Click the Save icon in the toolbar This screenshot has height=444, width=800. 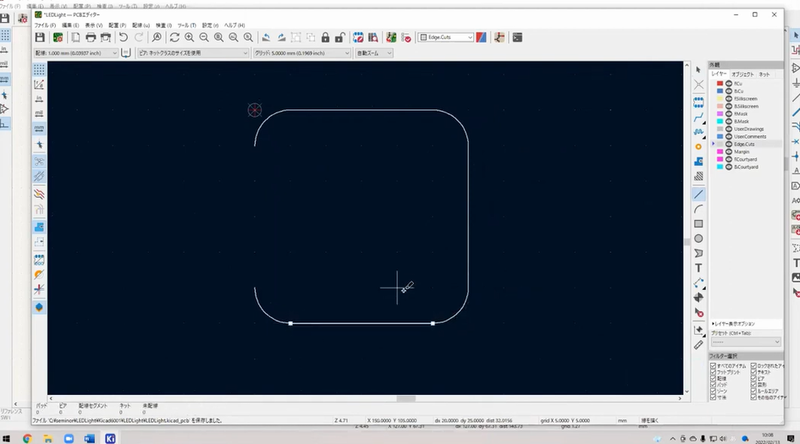tap(40, 37)
